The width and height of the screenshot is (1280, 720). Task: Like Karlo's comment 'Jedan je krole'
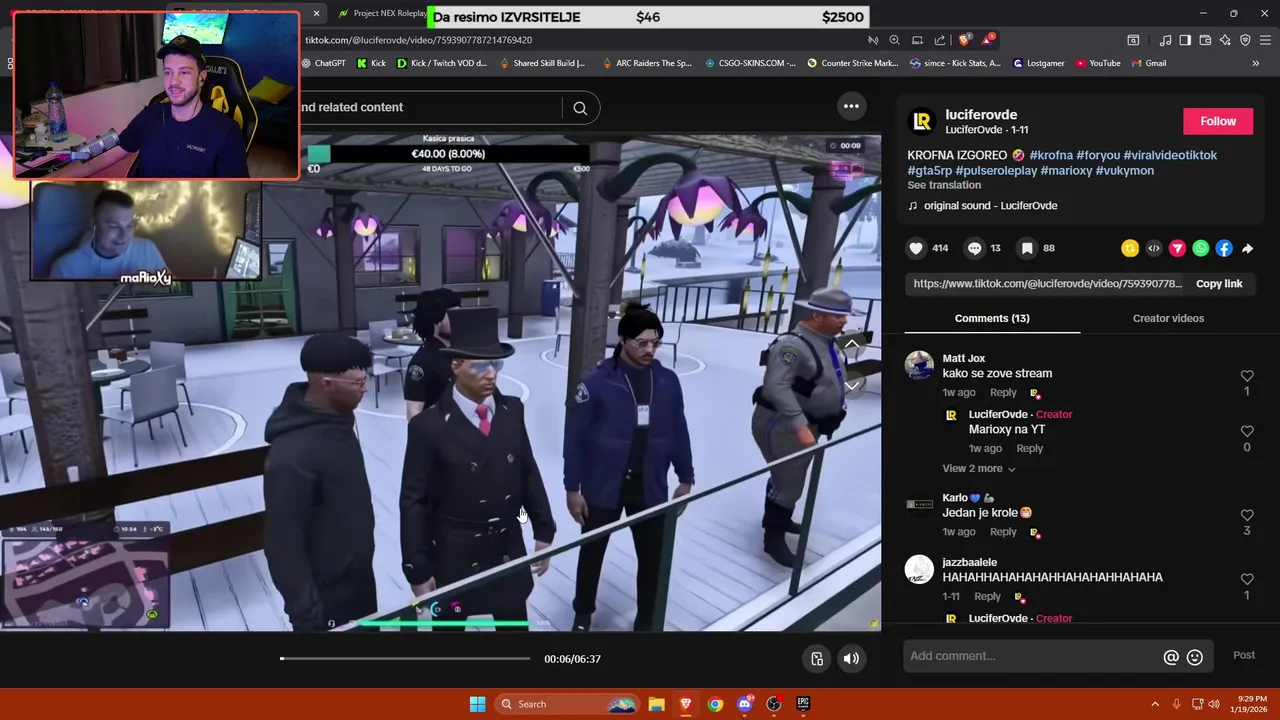coord(1247,515)
